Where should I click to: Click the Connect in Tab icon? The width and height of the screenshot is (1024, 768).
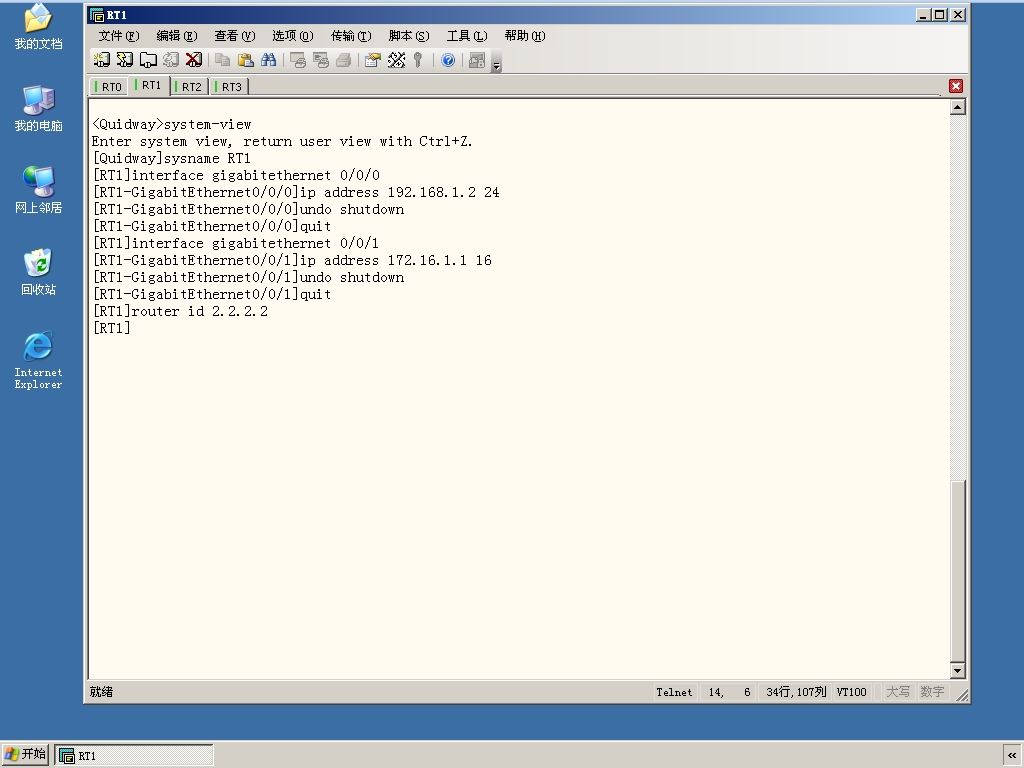coord(148,60)
